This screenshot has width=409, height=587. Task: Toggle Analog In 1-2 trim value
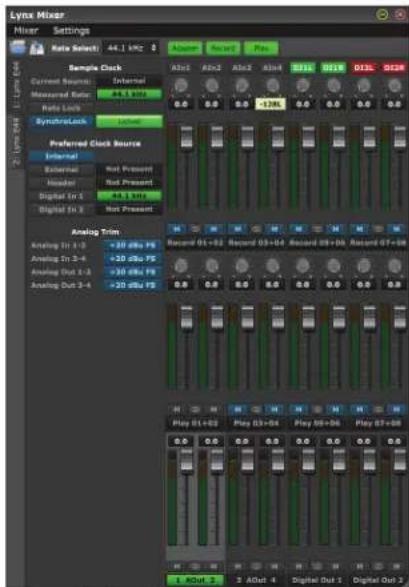pyautogui.click(x=132, y=246)
